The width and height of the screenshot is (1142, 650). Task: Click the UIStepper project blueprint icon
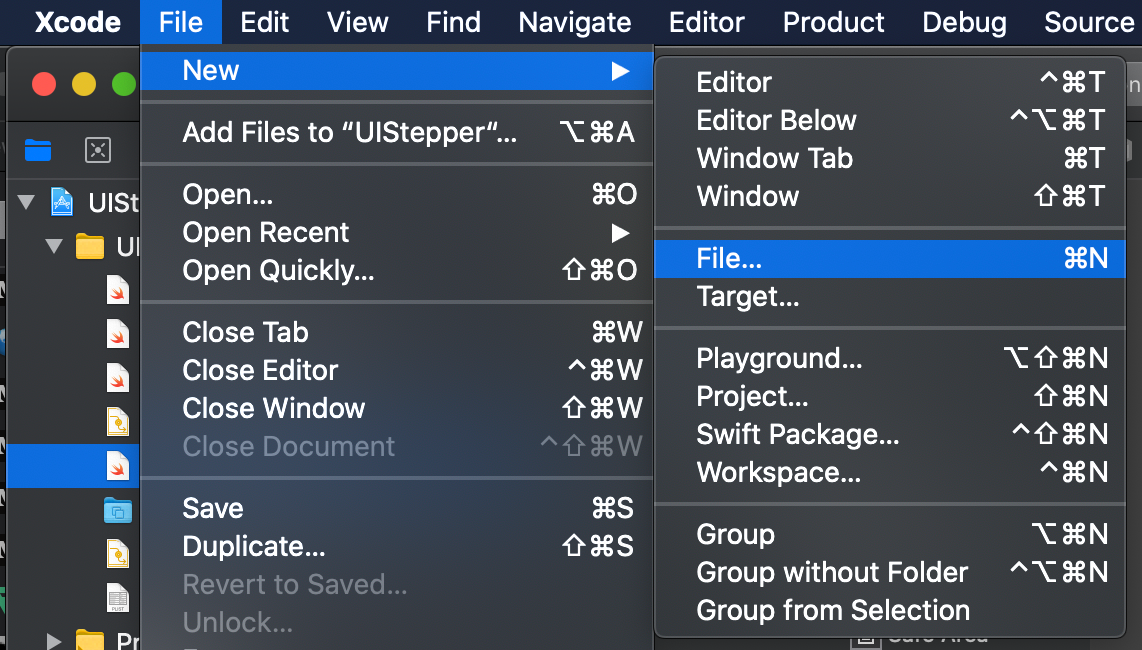tap(63, 202)
